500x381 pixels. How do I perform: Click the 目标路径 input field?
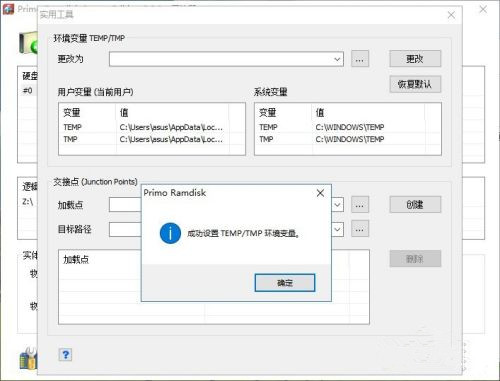click(125, 229)
